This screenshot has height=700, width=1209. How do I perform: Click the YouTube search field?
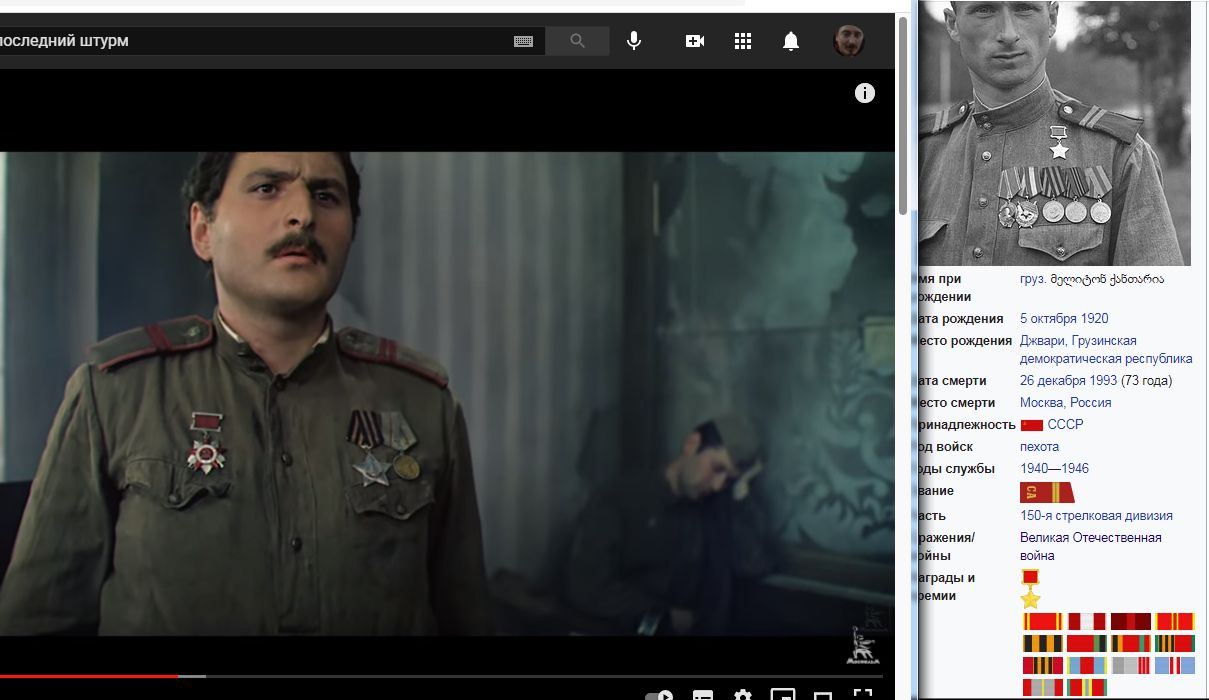(270, 41)
